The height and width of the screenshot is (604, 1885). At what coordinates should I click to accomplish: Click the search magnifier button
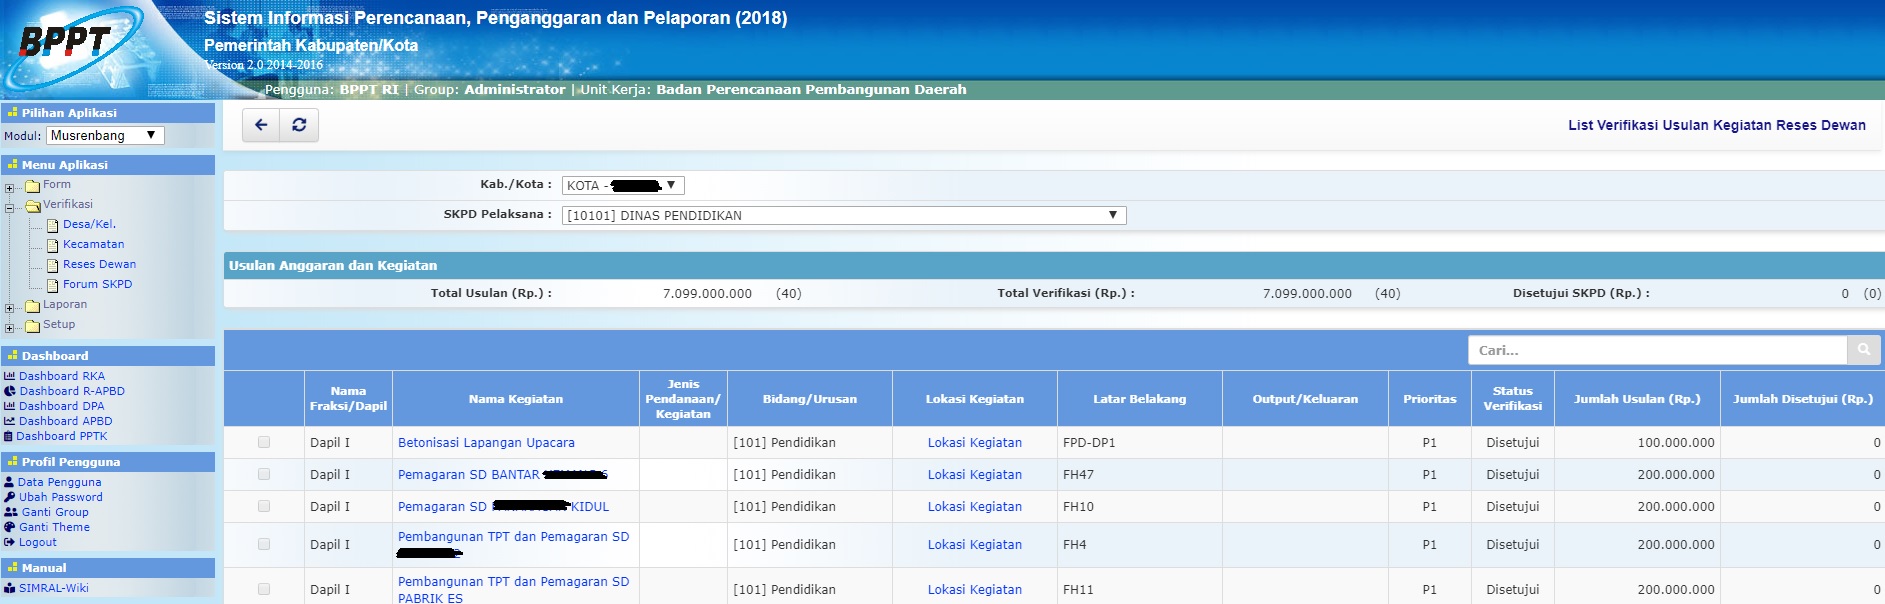pos(1863,350)
